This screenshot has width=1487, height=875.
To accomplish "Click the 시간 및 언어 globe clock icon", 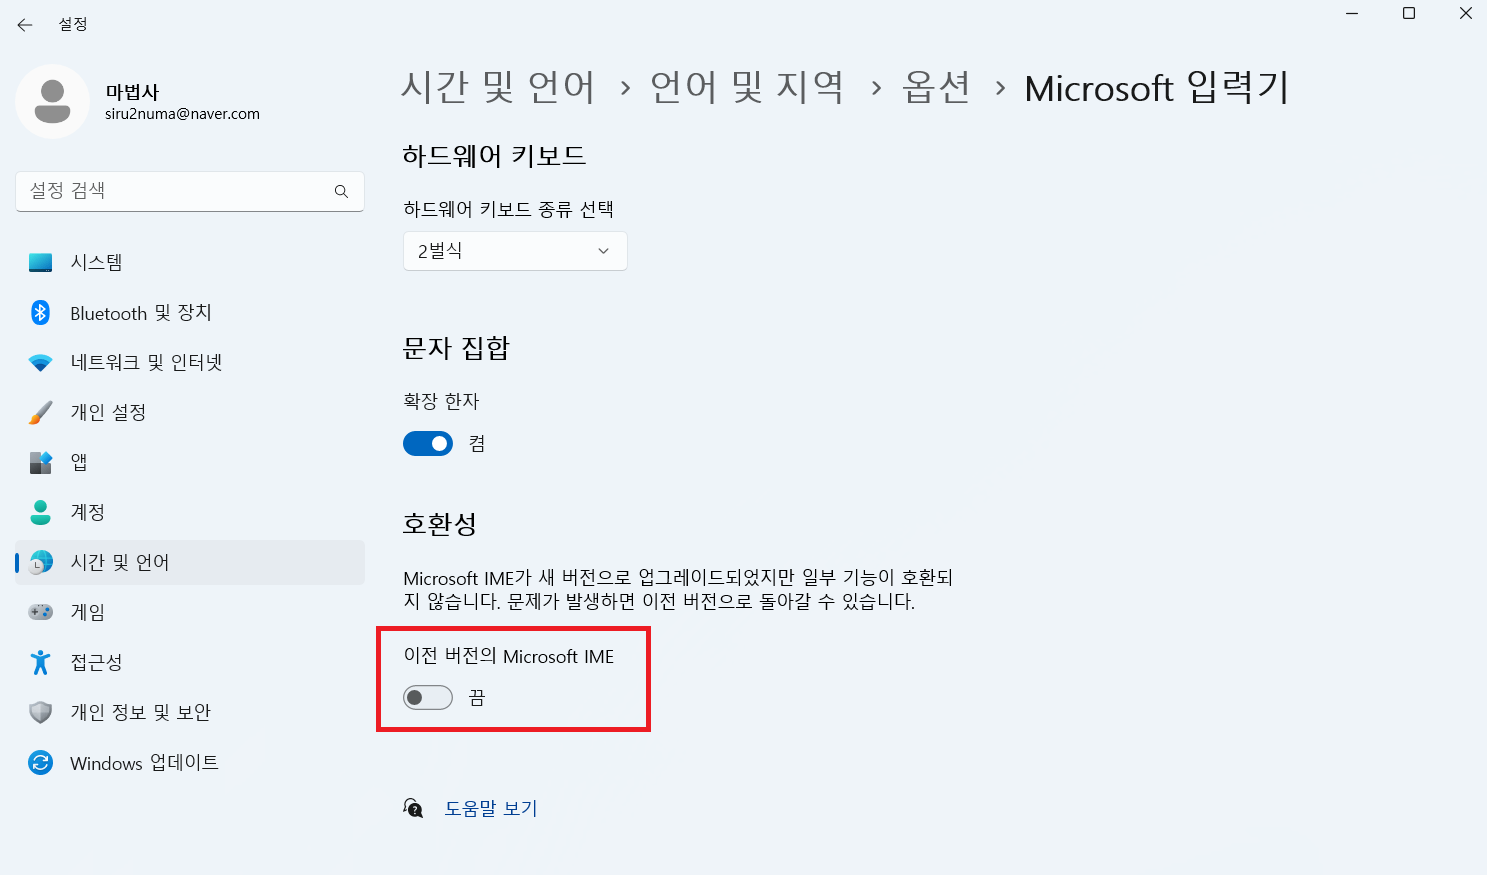I will pyautogui.click(x=40, y=563).
